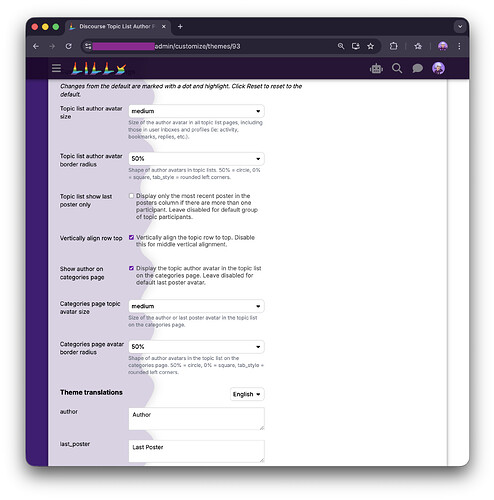Enable Topic list show last poster only
Viewport: 494px width, 500px height.
pyautogui.click(x=131, y=196)
